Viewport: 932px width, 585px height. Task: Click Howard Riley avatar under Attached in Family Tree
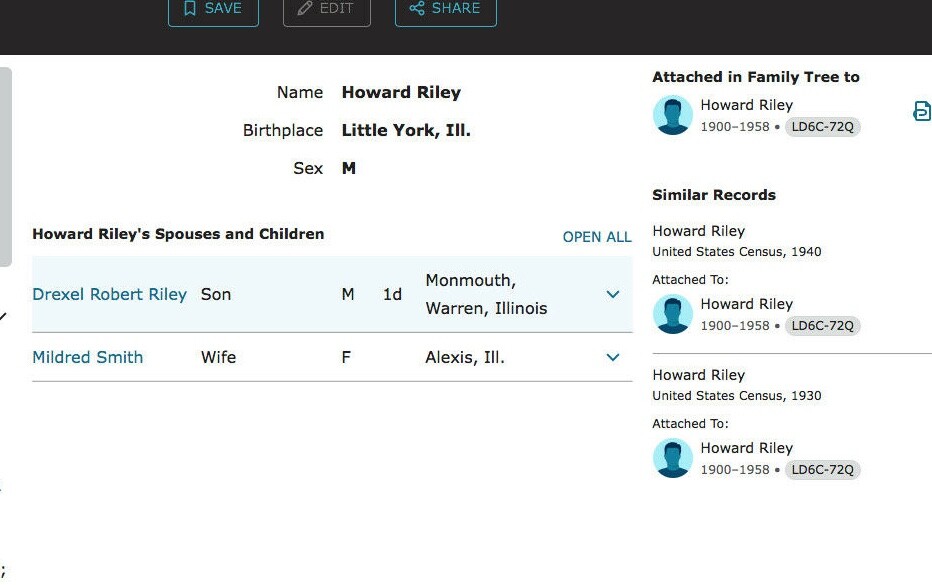pyautogui.click(x=672, y=115)
